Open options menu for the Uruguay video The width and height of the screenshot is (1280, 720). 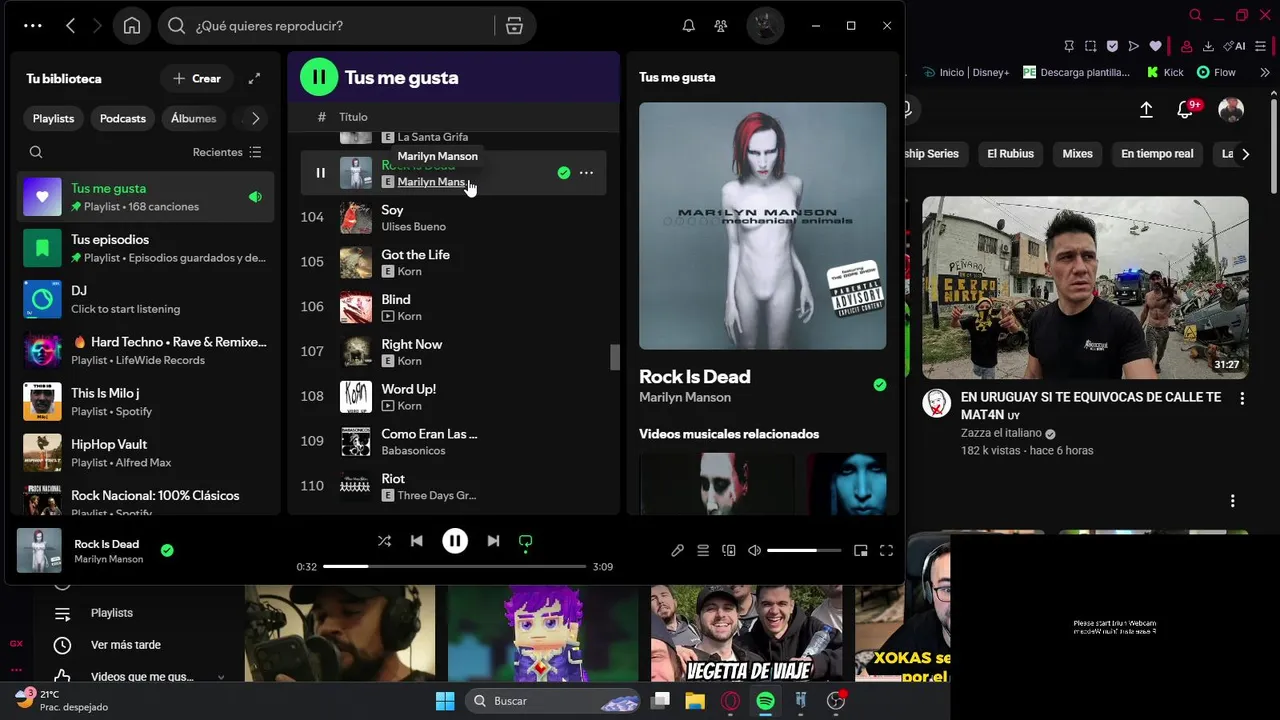(1242, 398)
